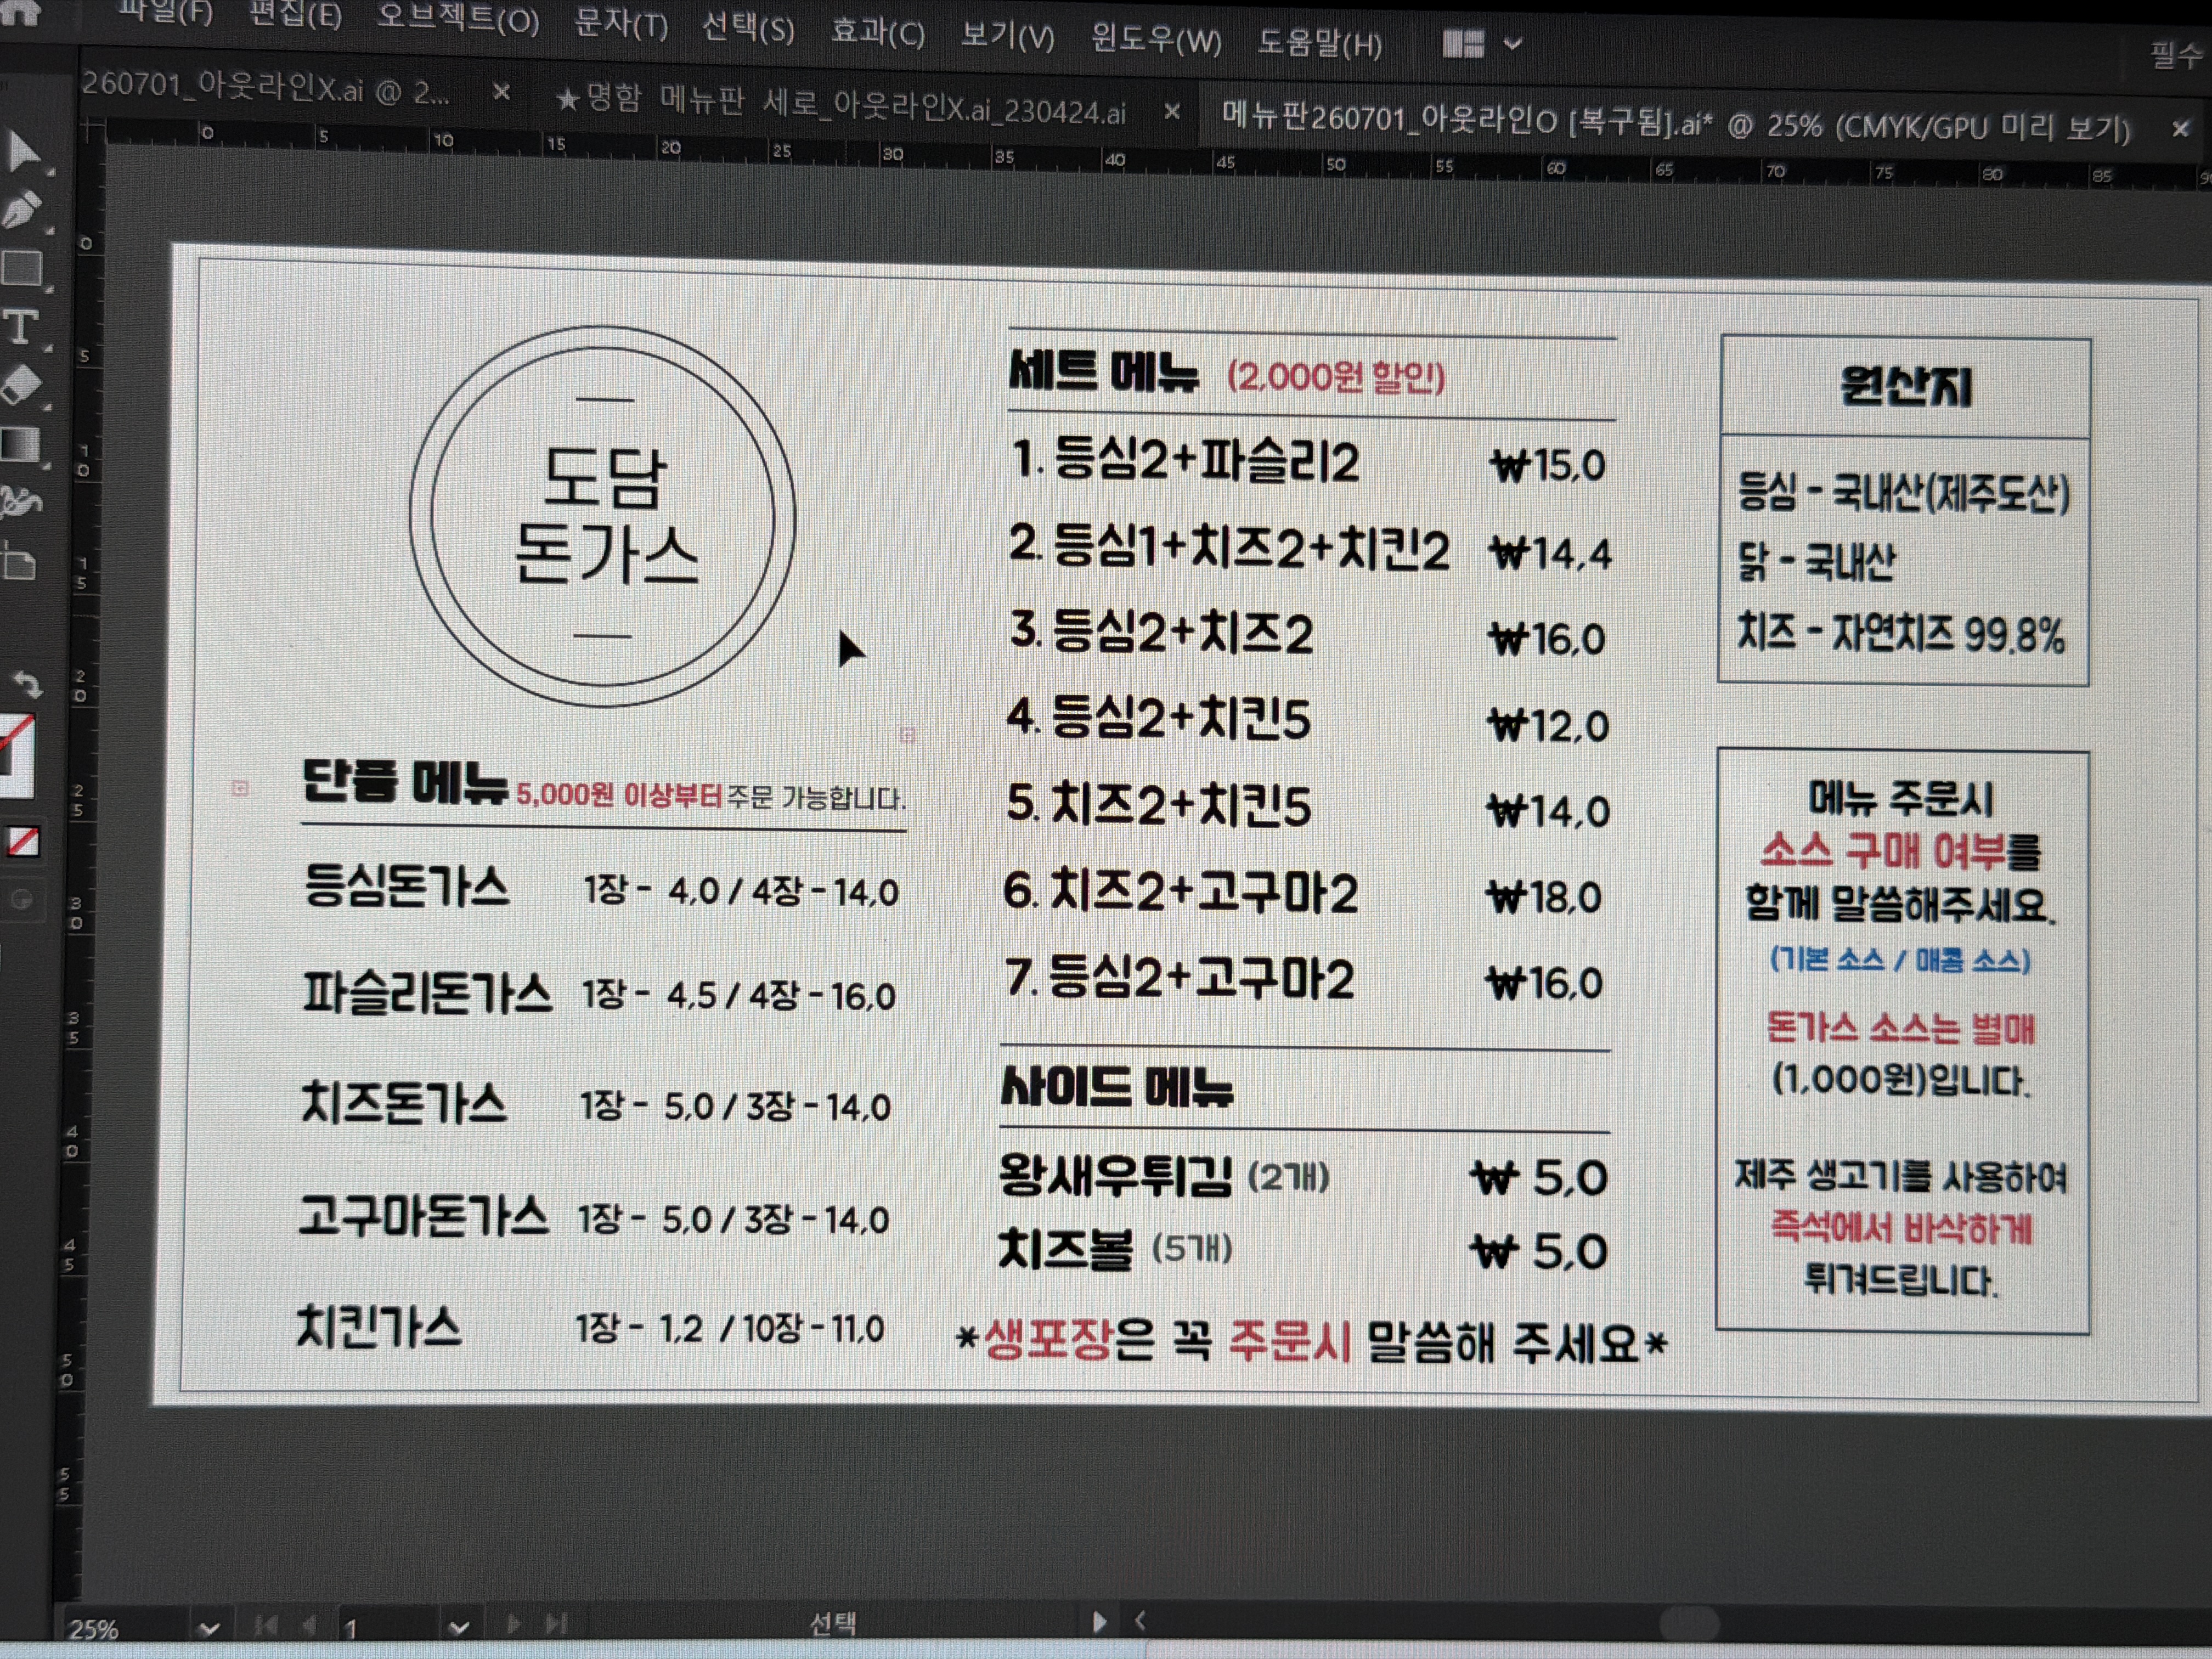
Task: Open the 효과(C) menu
Action: [877, 32]
